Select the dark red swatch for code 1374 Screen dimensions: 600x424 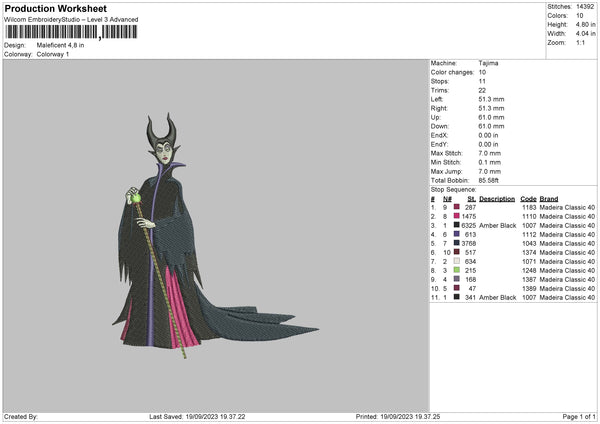(x=457, y=252)
